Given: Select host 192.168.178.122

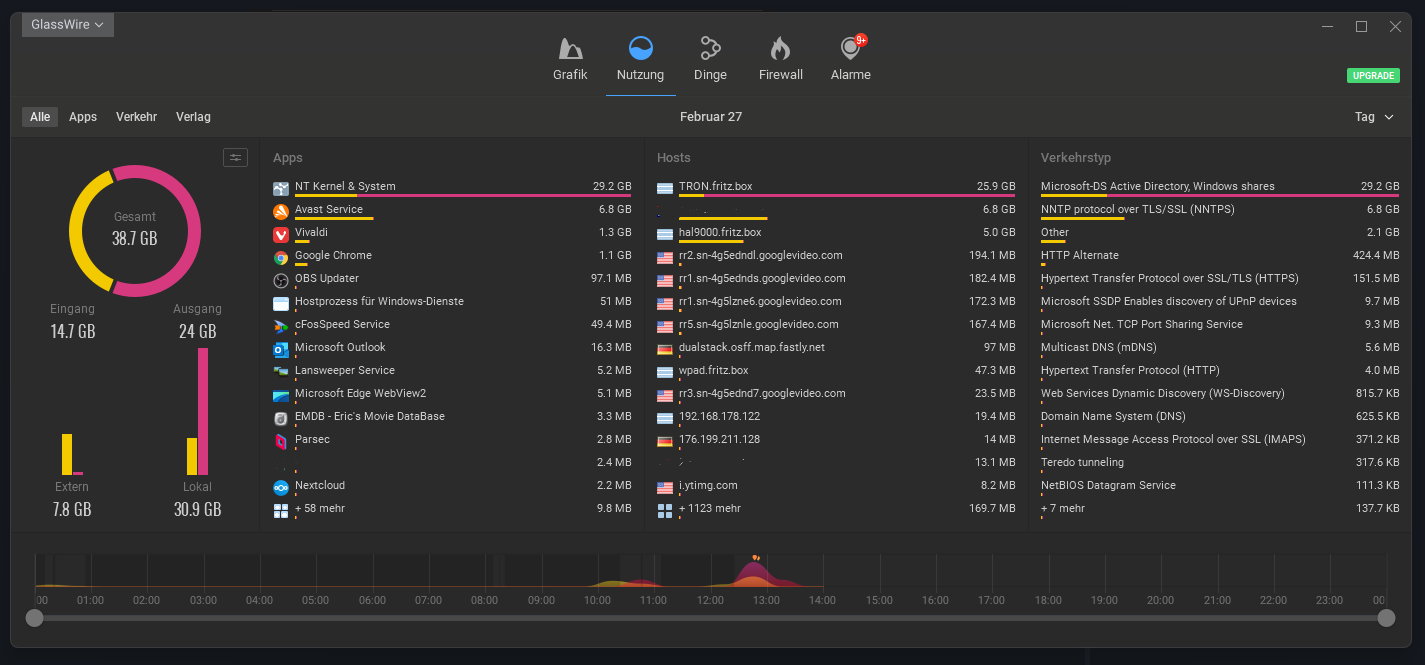Looking at the screenshot, I should pos(836,417).
